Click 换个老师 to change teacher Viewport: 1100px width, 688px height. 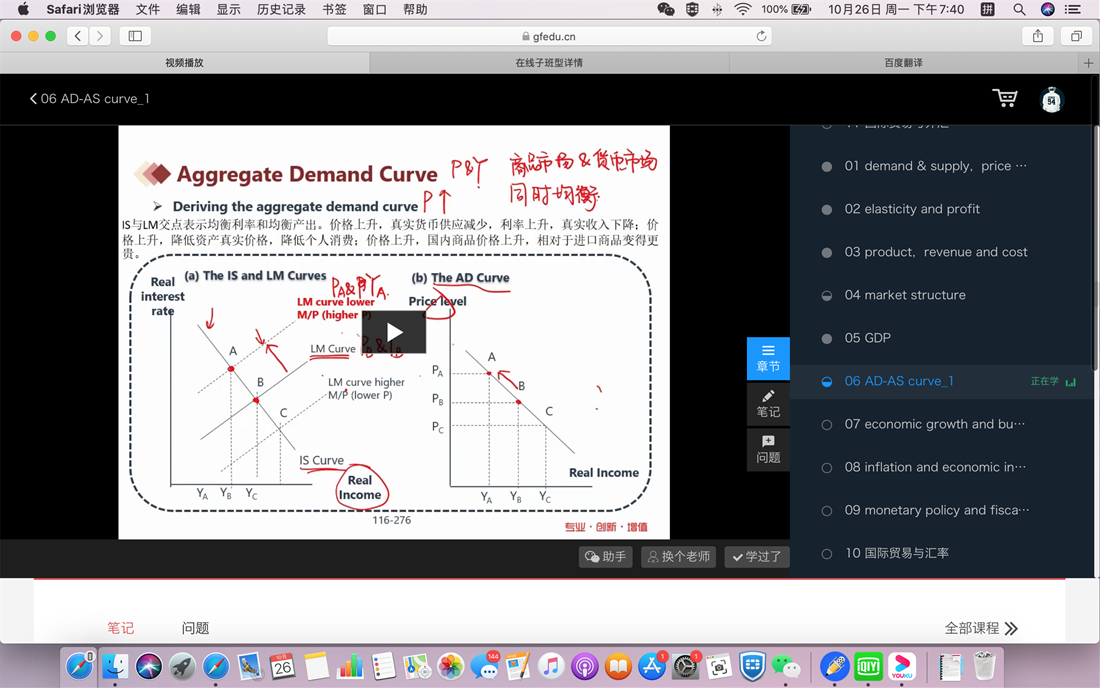(678, 557)
